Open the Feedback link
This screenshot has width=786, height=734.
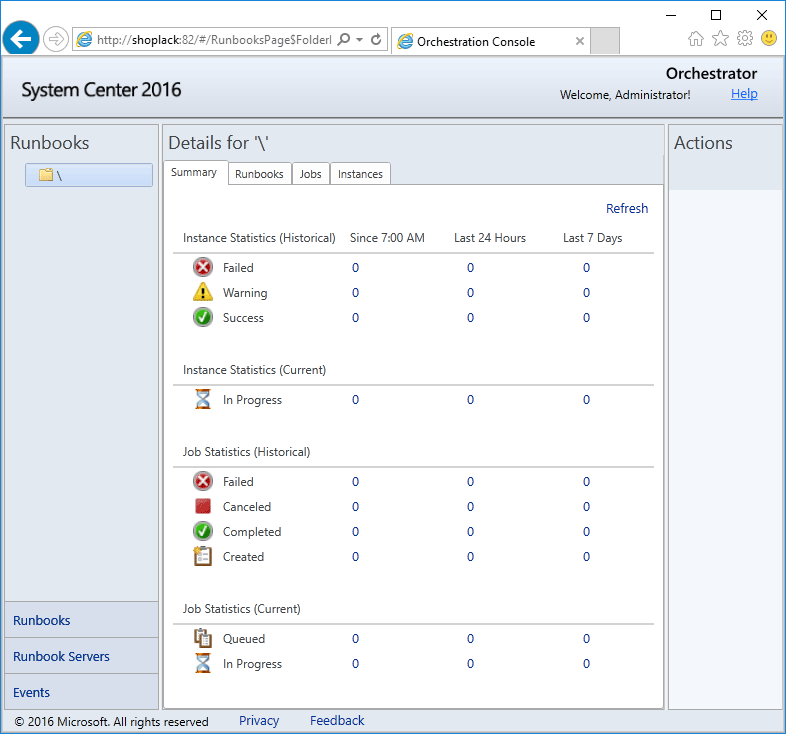coord(337,721)
